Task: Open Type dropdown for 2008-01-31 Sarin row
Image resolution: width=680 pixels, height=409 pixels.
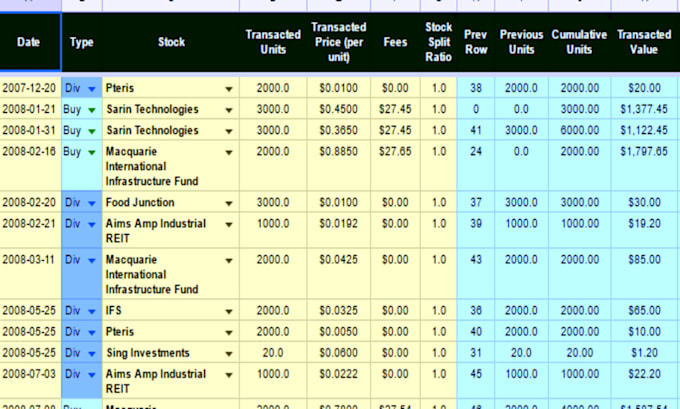Action: coord(92,131)
